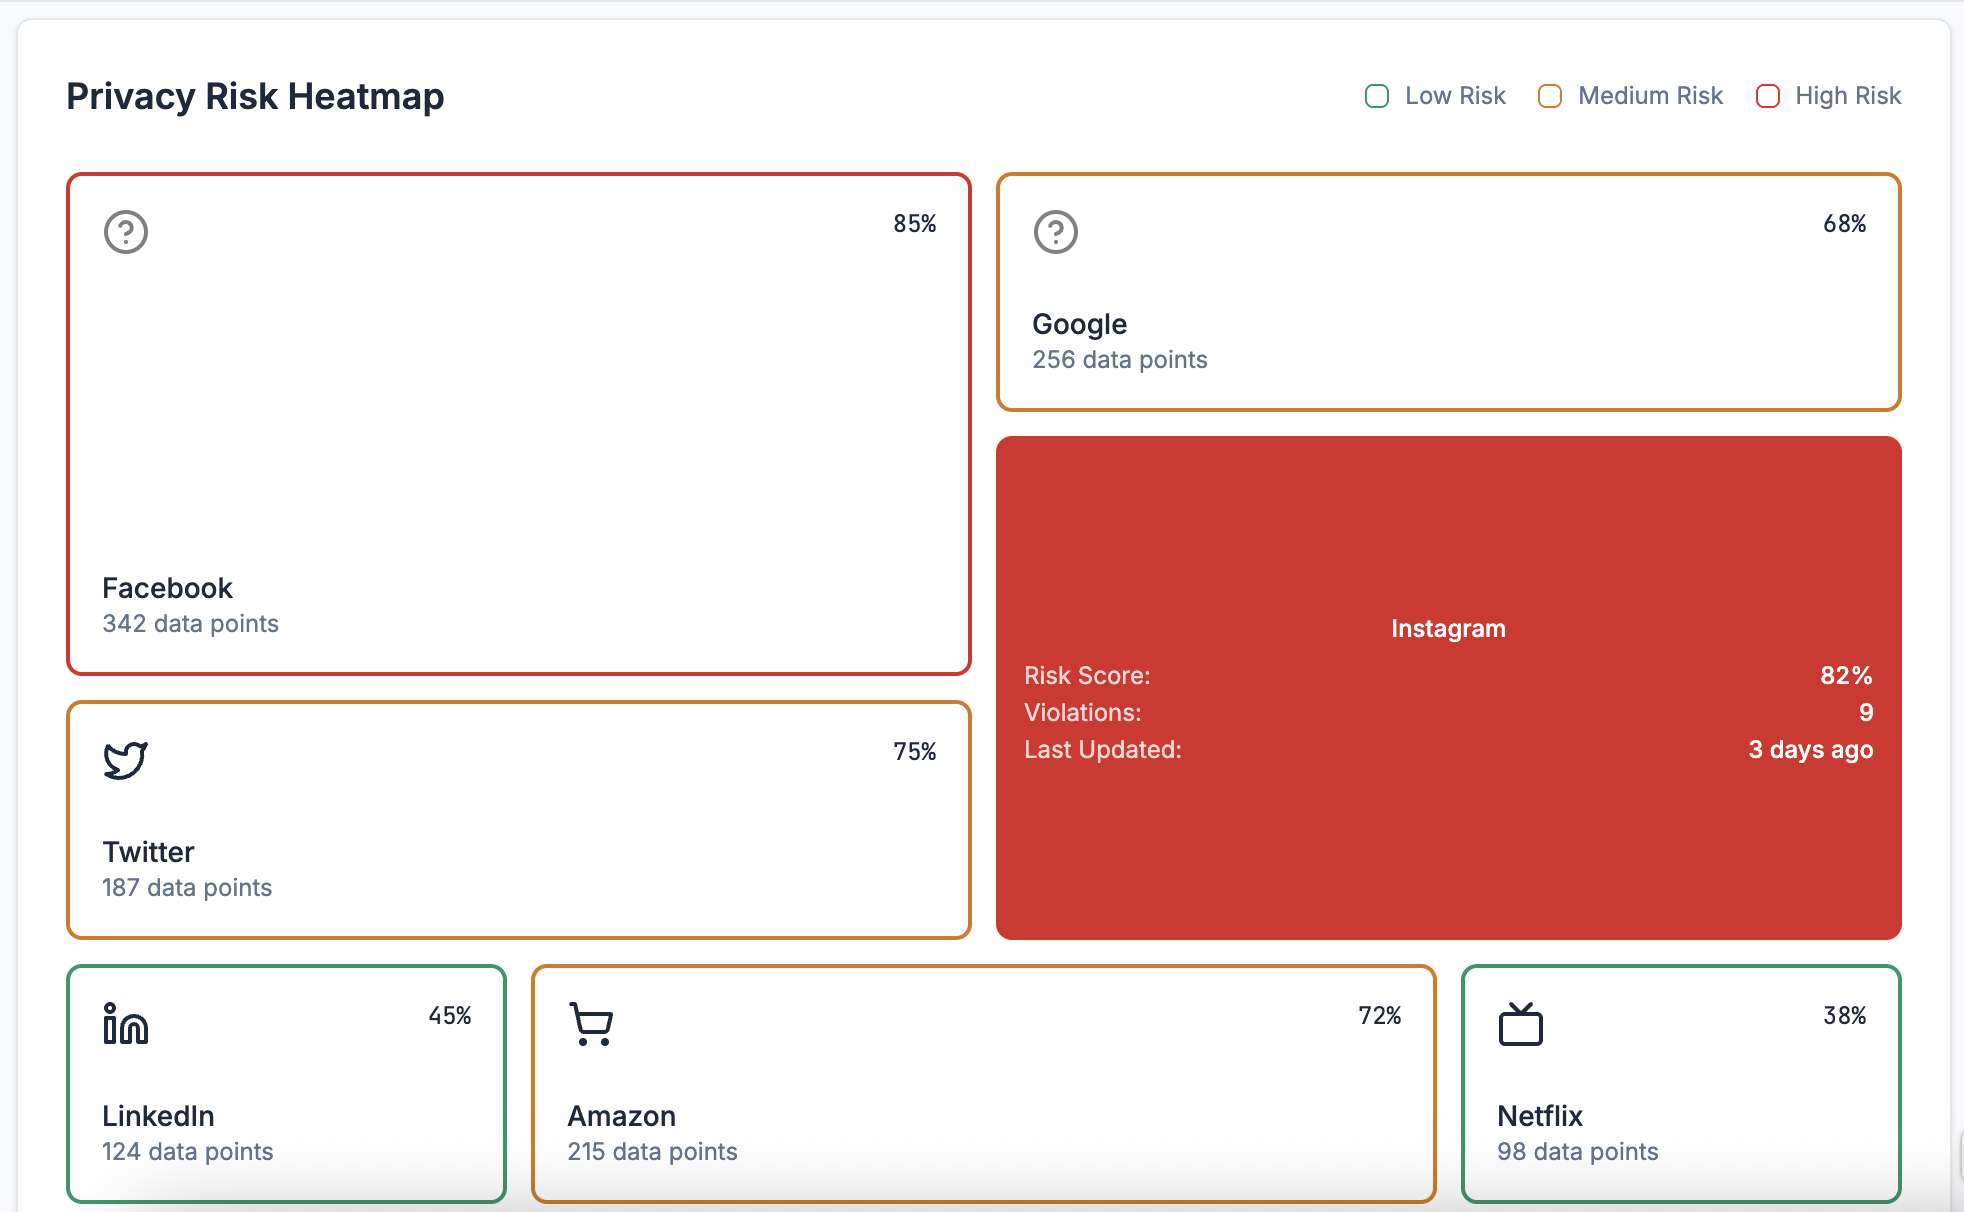
Task: Click the LinkedIn logo icon
Action: point(126,1024)
